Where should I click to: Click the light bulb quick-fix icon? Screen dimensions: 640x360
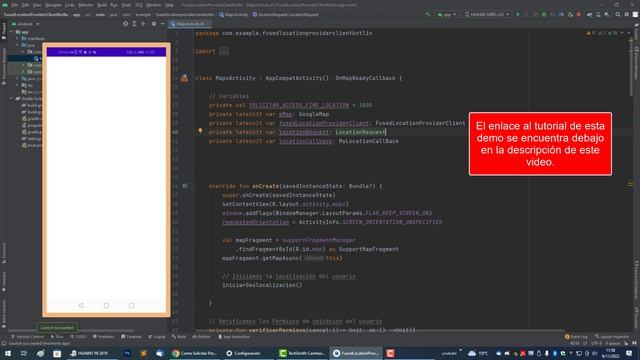tap(200, 131)
